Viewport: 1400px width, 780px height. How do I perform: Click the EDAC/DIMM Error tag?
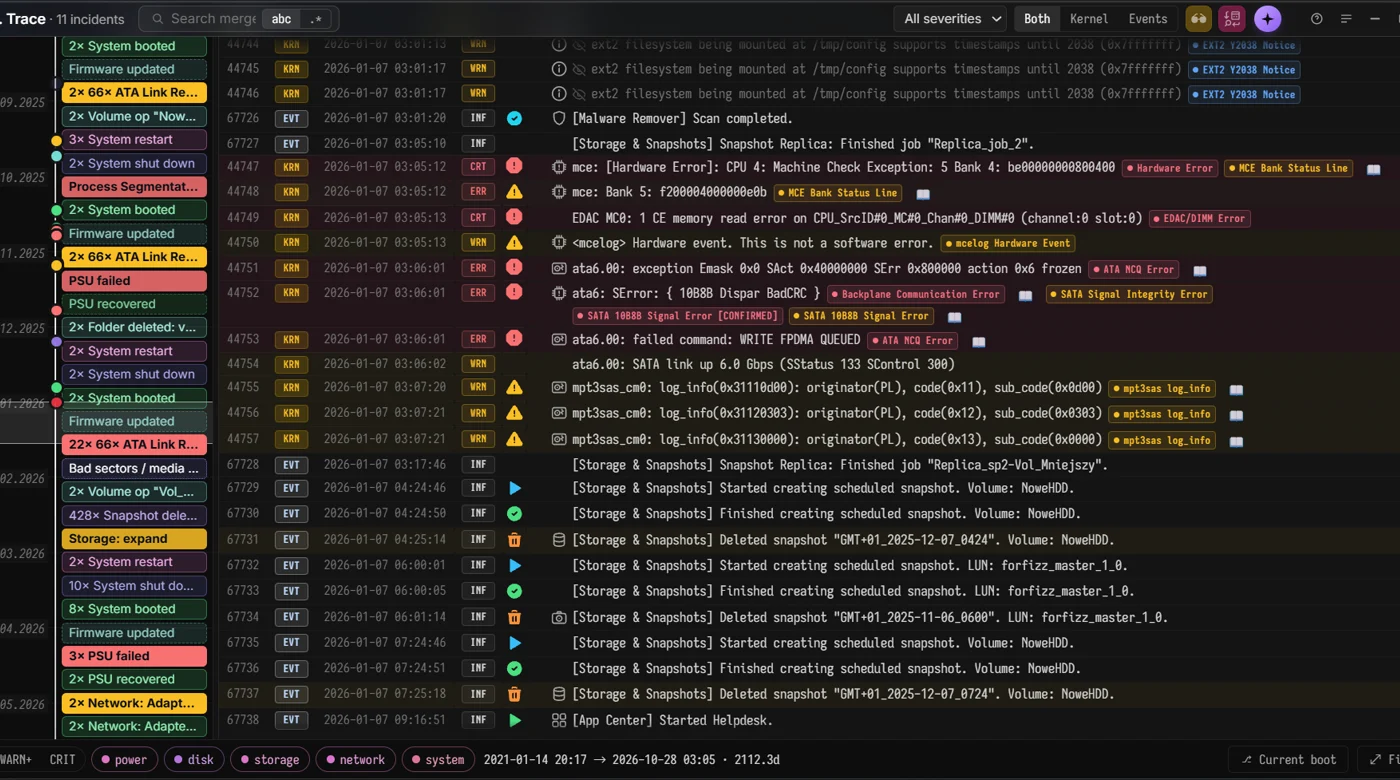click(x=1200, y=218)
